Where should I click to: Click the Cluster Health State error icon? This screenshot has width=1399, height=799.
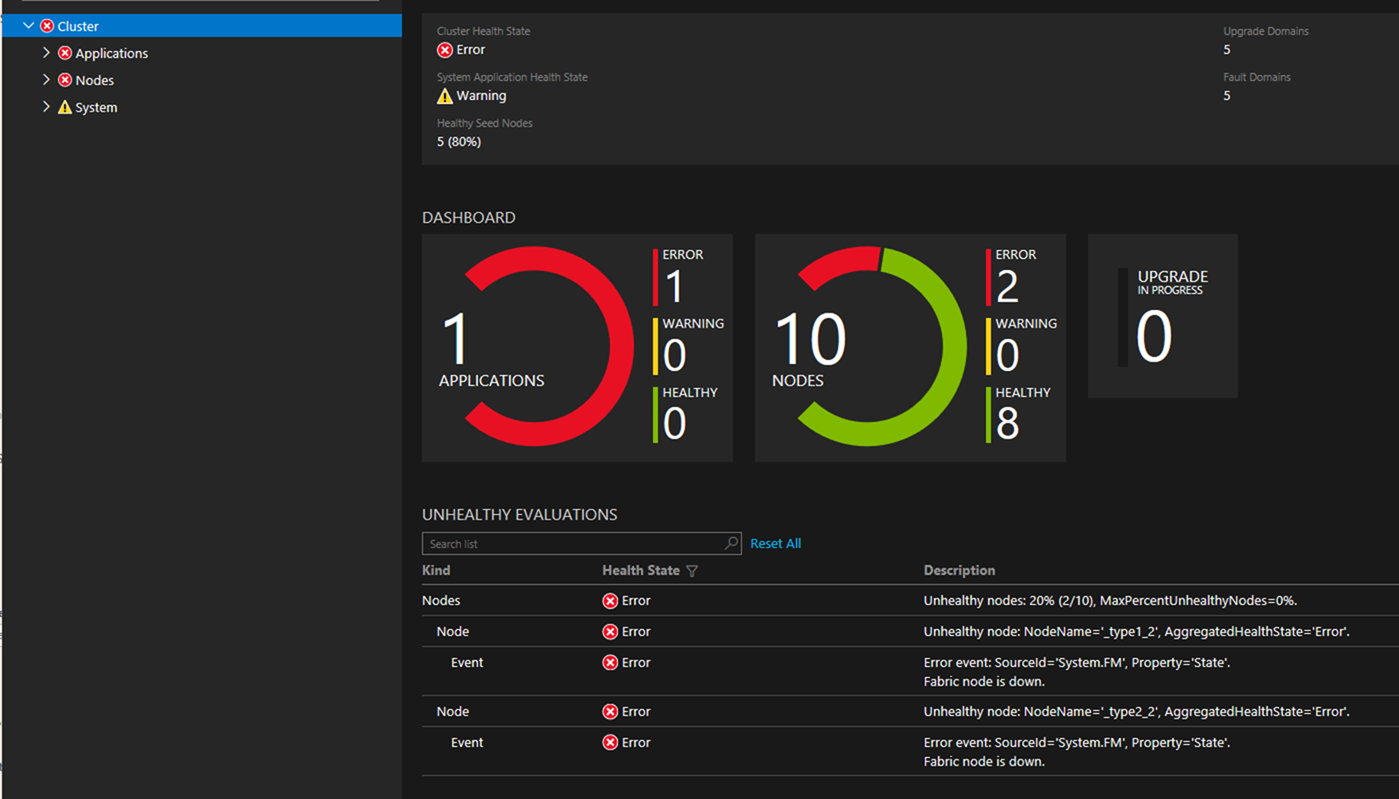(445, 50)
